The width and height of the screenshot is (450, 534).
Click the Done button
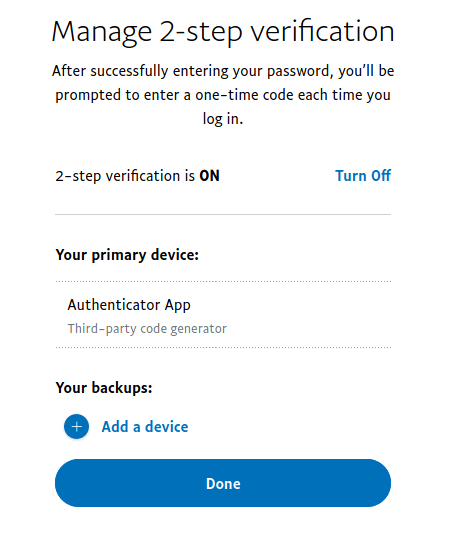pos(223,483)
